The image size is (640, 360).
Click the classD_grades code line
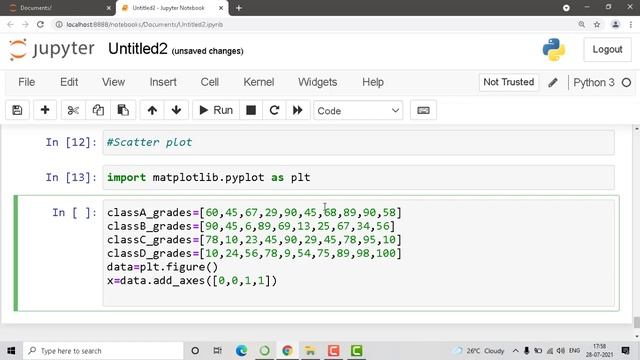point(254,253)
